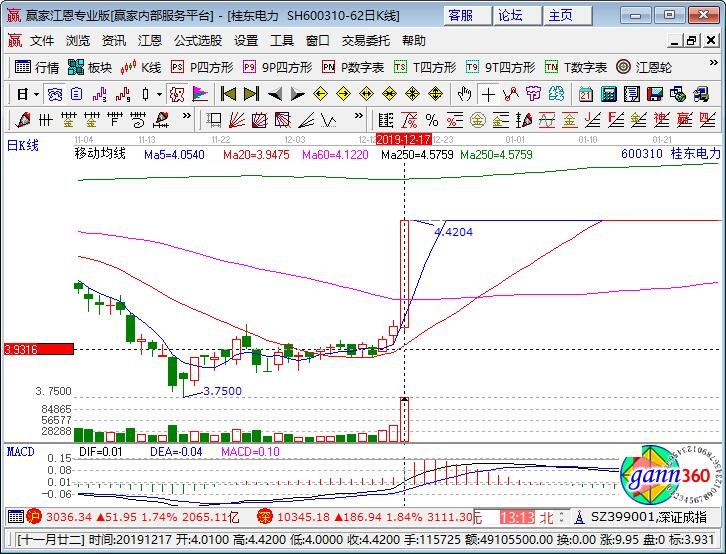Viewport: 726px width, 554px height.
Task: Click the 客服 button
Action: pyautogui.click(x=467, y=16)
